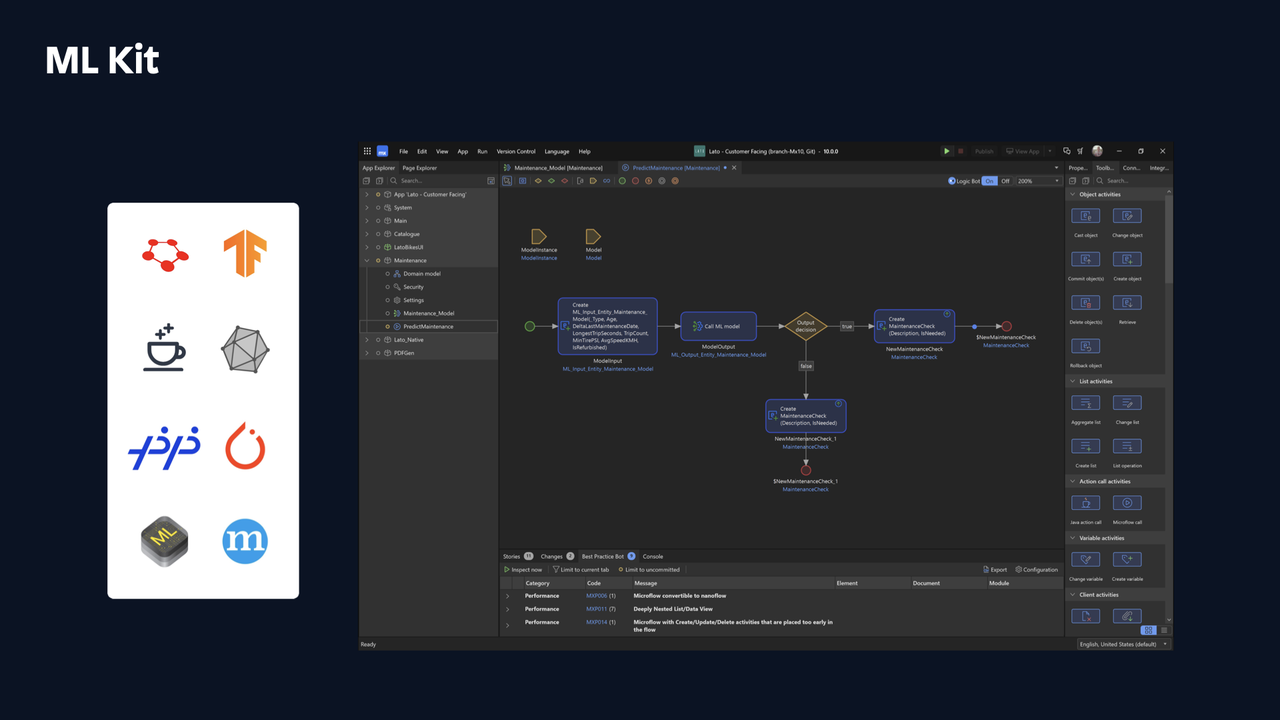The width and height of the screenshot is (1280, 720).
Task: Expand the MXP006 Performance row
Action: click(x=508, y=596)
